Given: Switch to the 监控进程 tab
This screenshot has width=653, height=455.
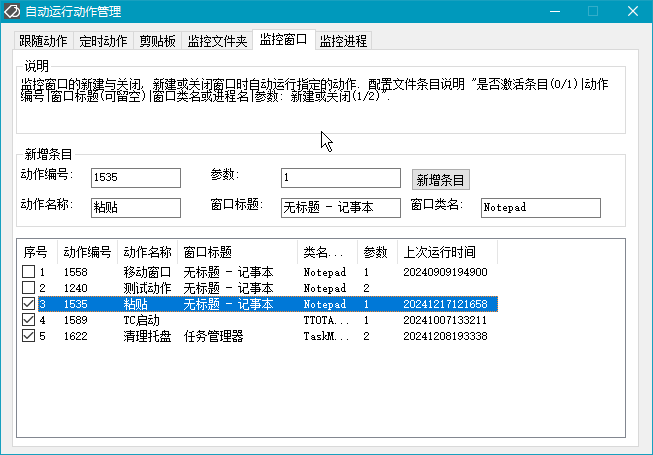Looking at the screenshot, I should click(x=343, y=41).
